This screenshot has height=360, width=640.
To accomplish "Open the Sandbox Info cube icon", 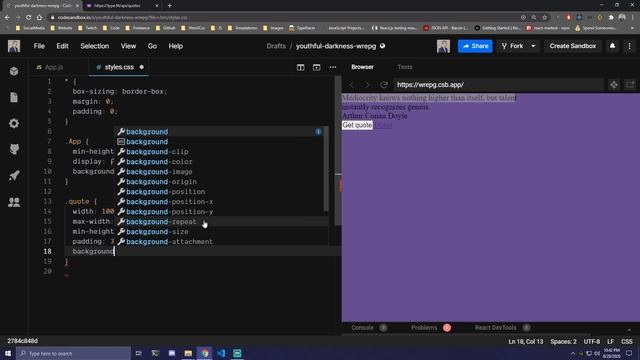I will [x=14, y=71].
